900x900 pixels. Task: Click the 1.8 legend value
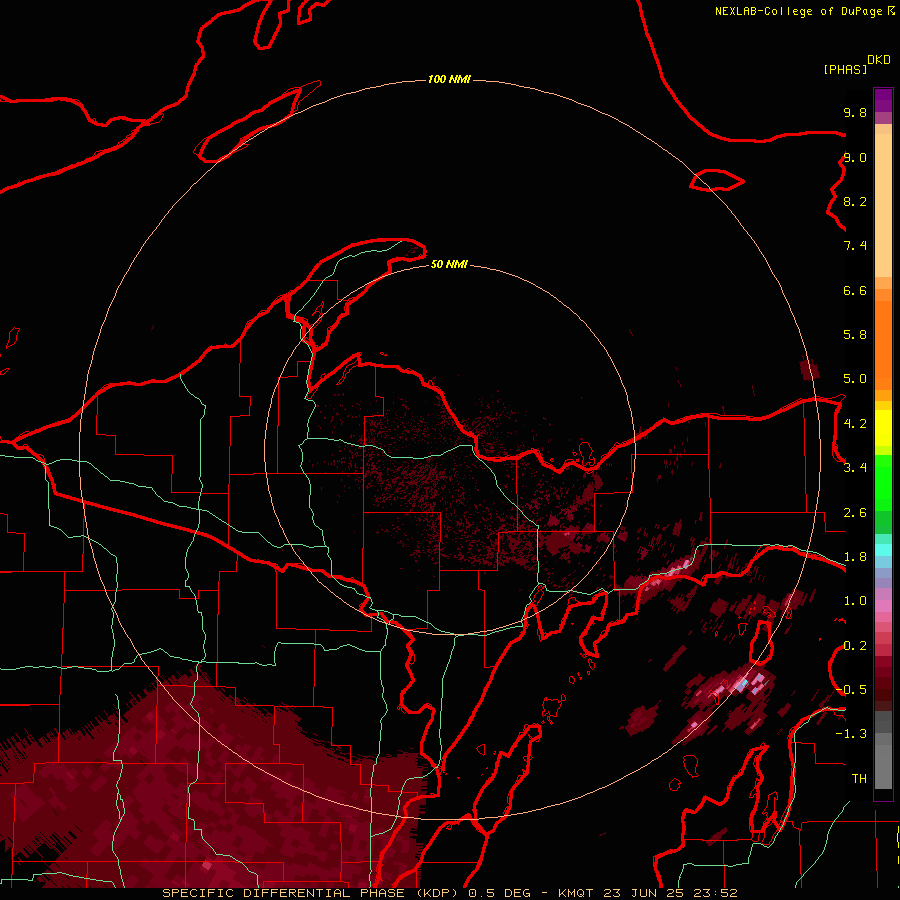[x=855, y=557]
